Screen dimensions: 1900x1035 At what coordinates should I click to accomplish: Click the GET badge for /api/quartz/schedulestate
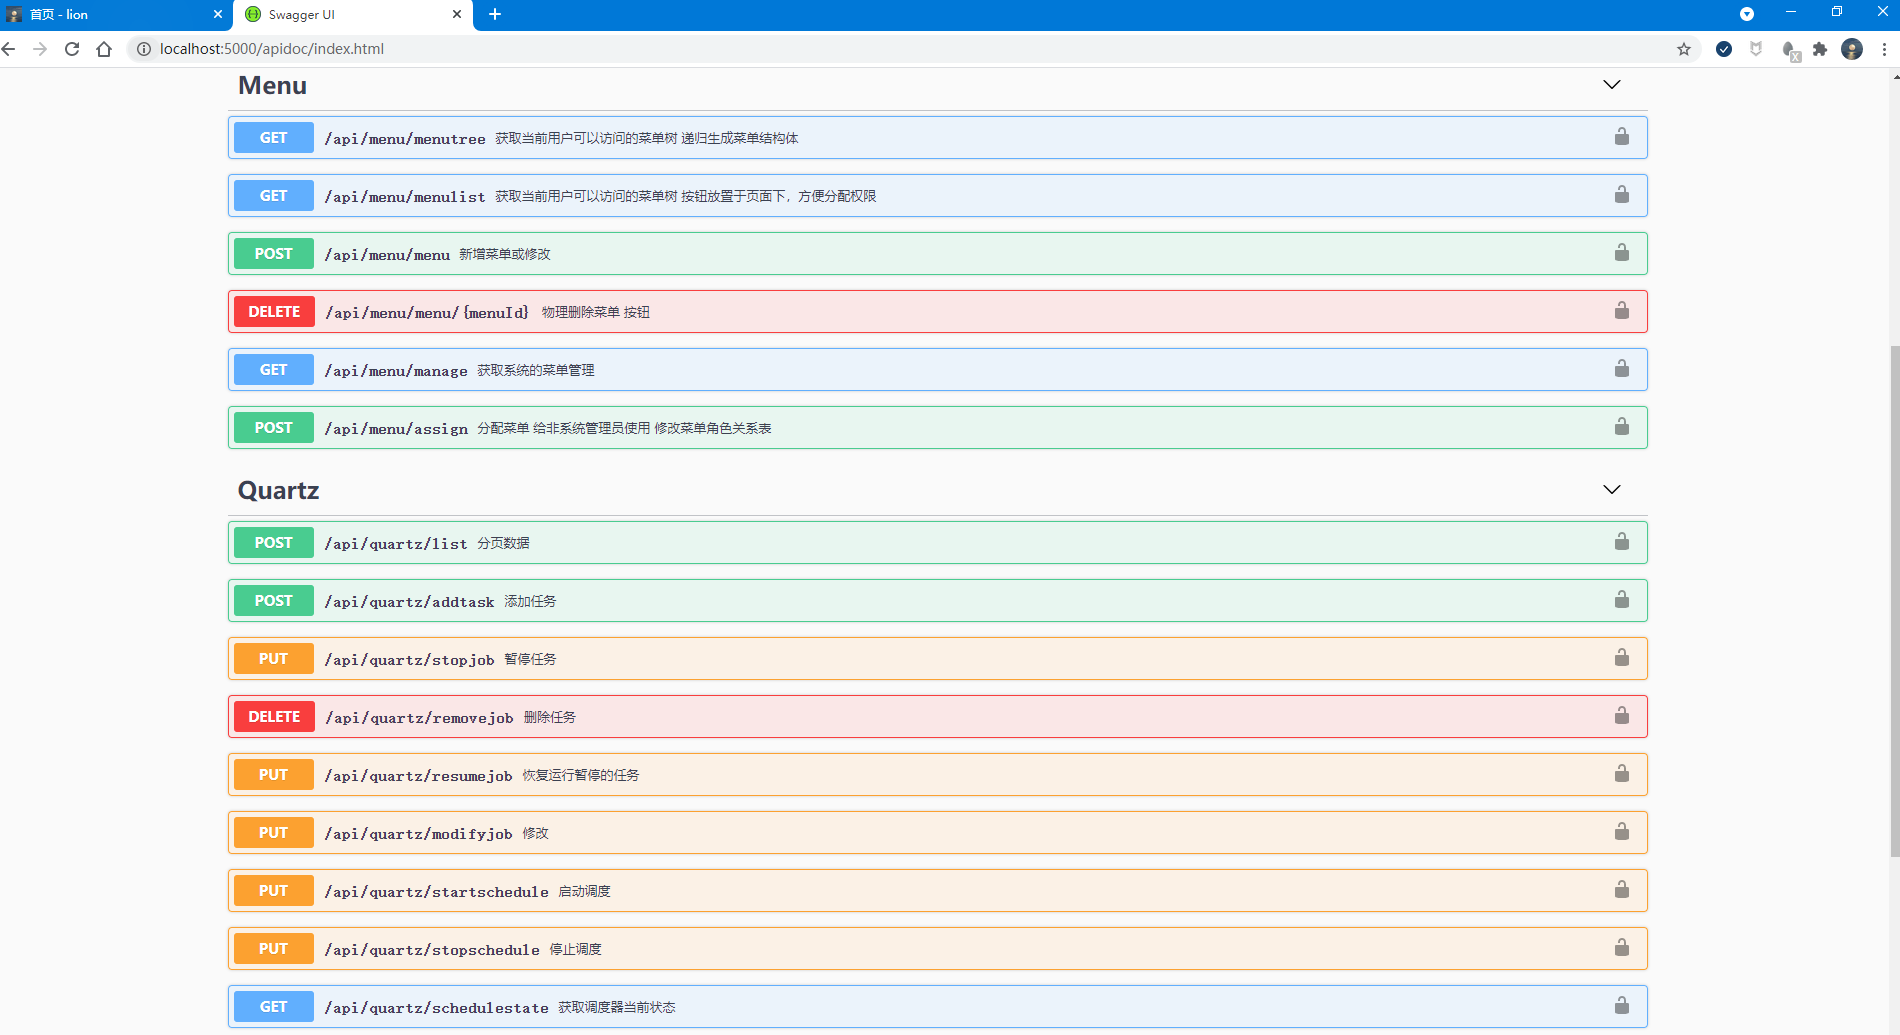coord(274,1007)
